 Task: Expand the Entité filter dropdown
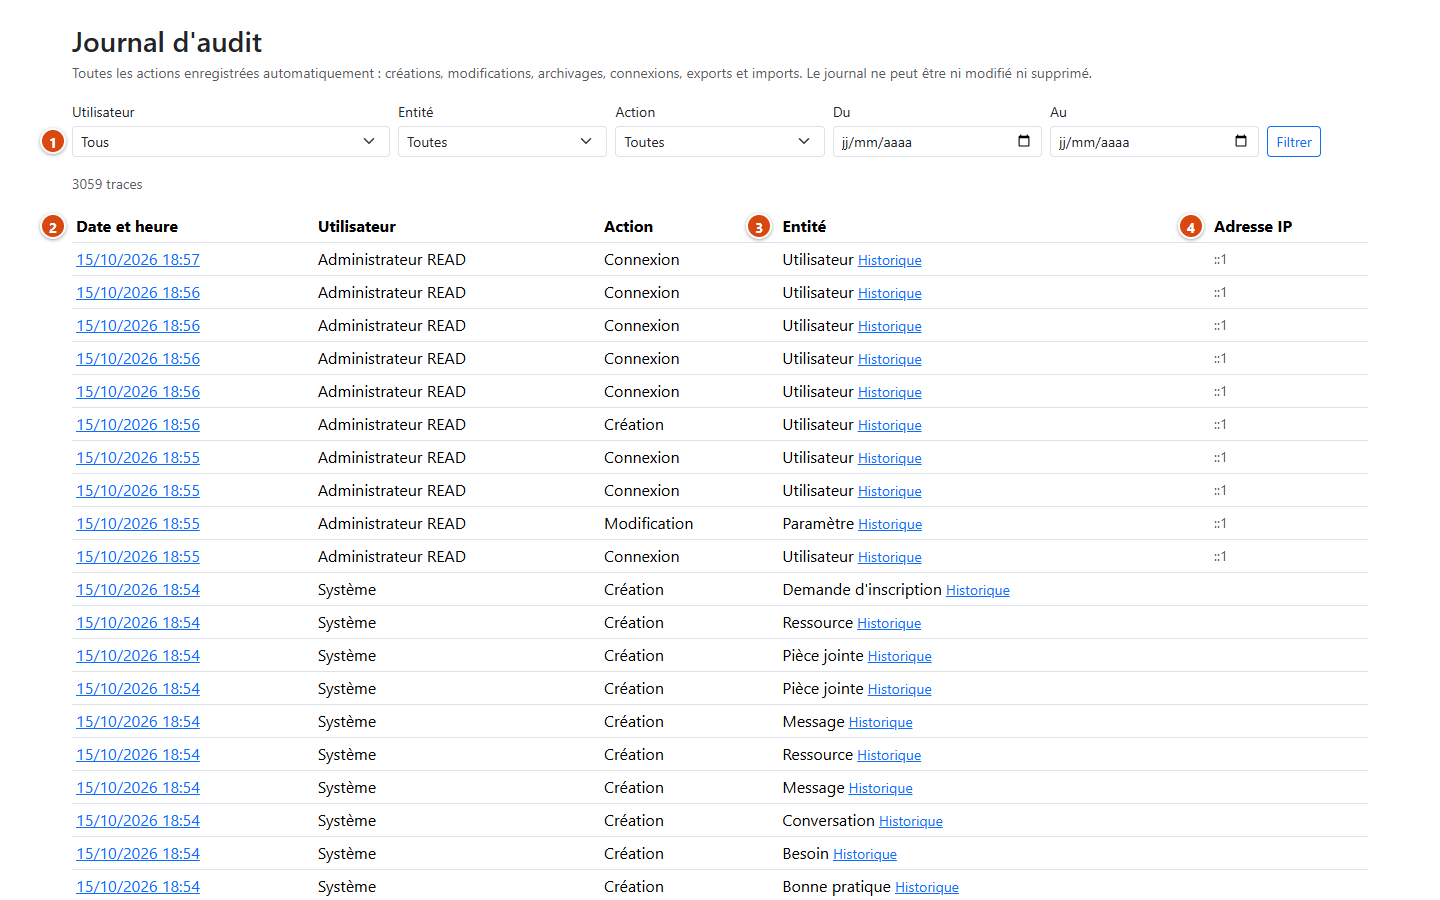click(x=502, y=142)
